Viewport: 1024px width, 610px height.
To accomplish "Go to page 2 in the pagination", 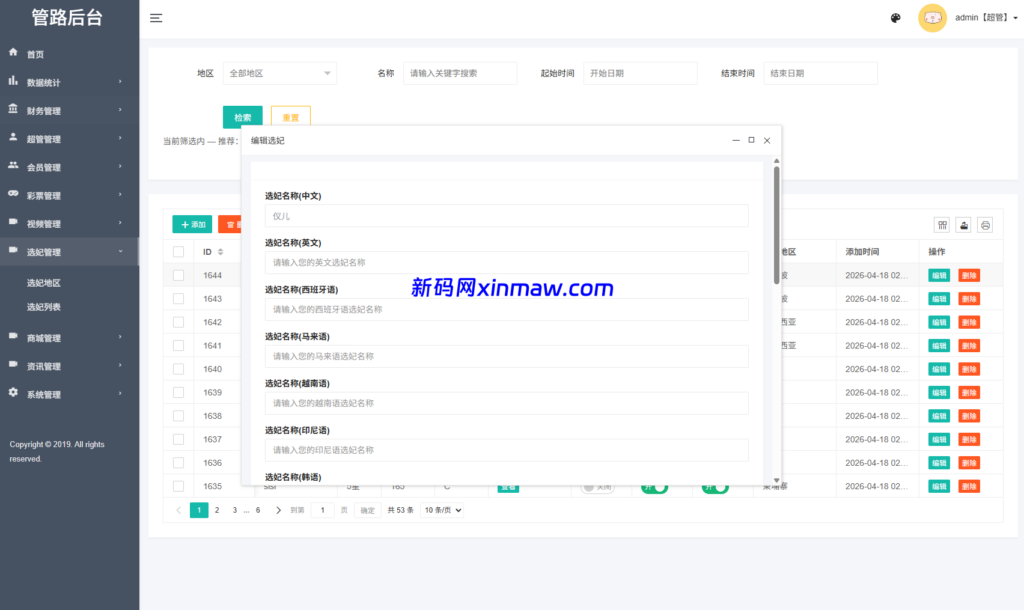I will [216, 509].
